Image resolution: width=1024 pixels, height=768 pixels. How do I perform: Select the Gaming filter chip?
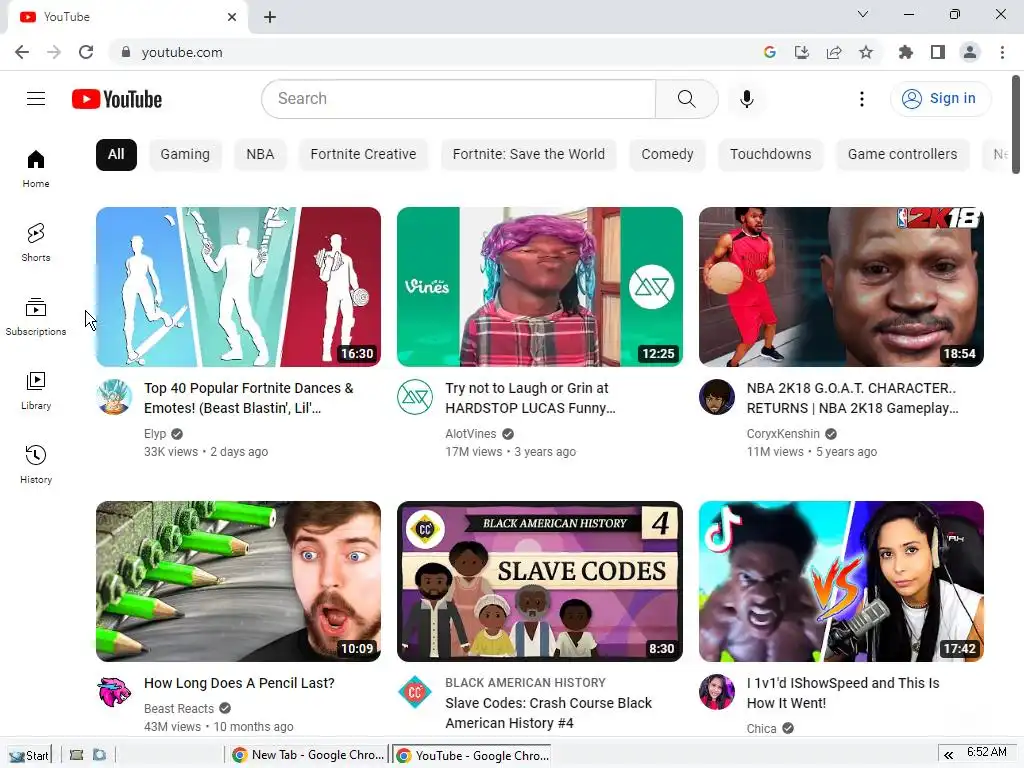(185, 155)
